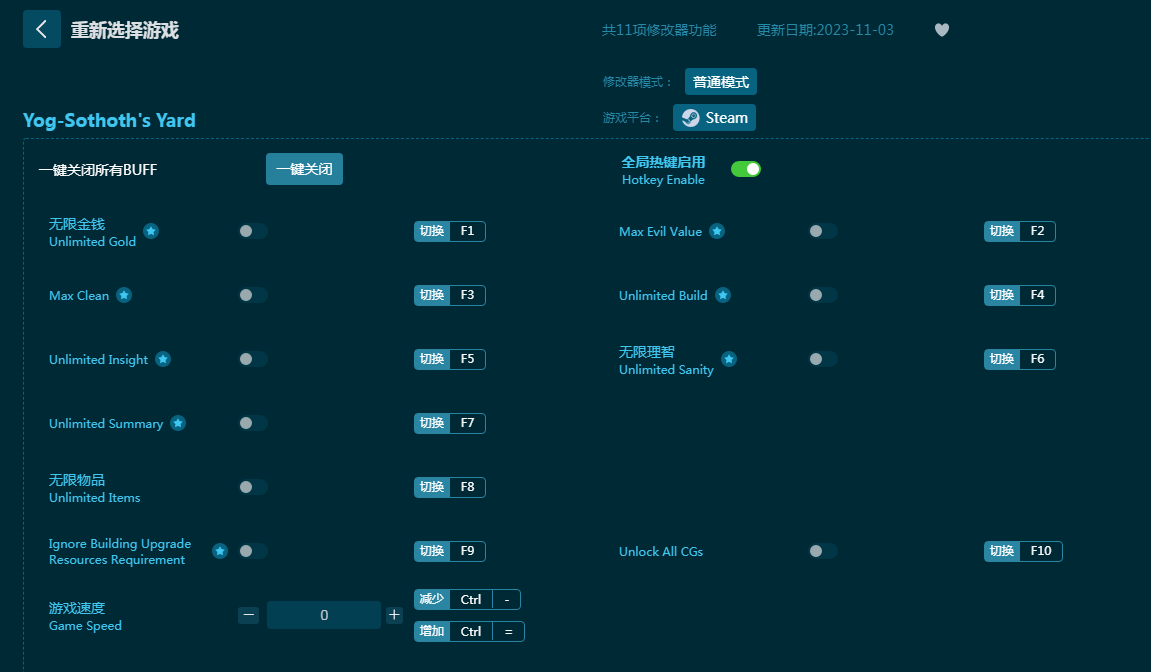Image resolution: width=1151 pixels, height=672 pixels.
Task: Click the star icon beside Unlimited Gold
Action: pyautogui.click(x=151, y=231)
